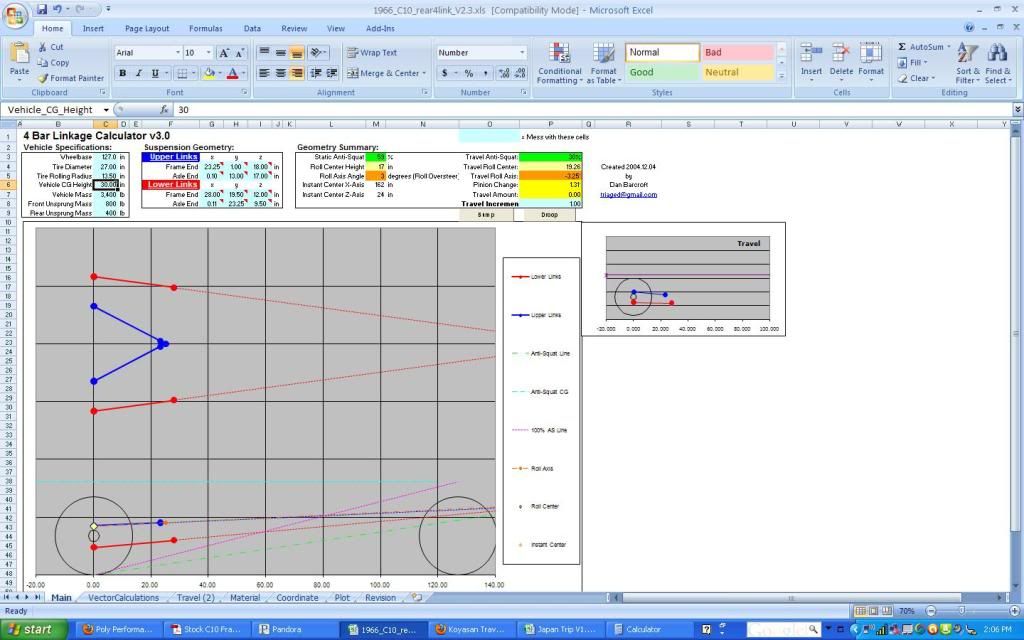Click the Format Painter brush icon
This screenshot has height=640, width=1024.
pos(44,78)
